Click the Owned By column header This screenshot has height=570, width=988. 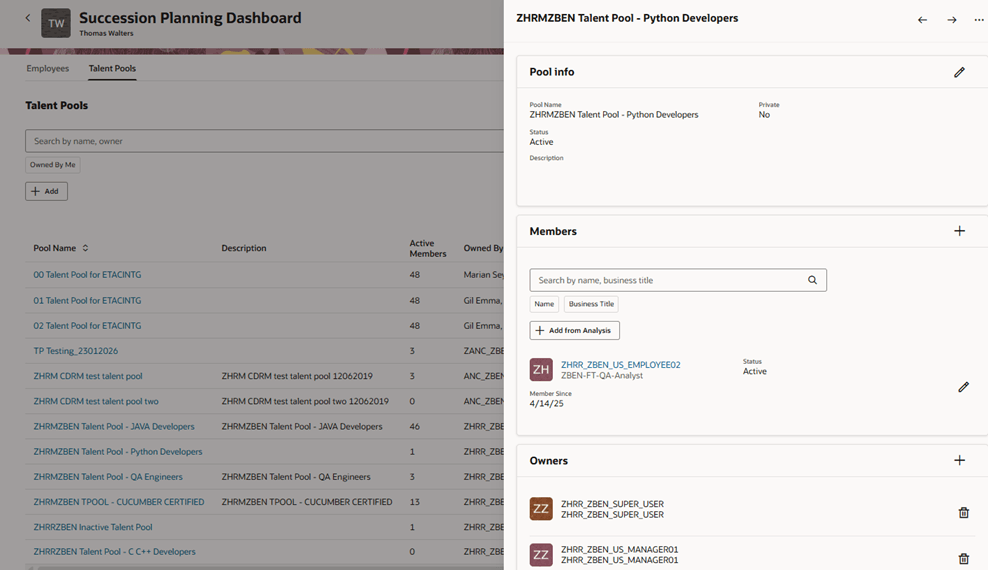click(x=483, y=248)
